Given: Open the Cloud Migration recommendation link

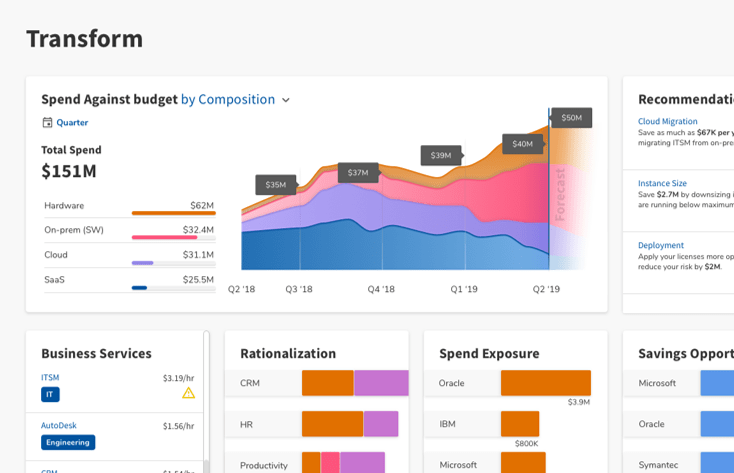Looking at the screenshot, I should (x=668, y=122).
